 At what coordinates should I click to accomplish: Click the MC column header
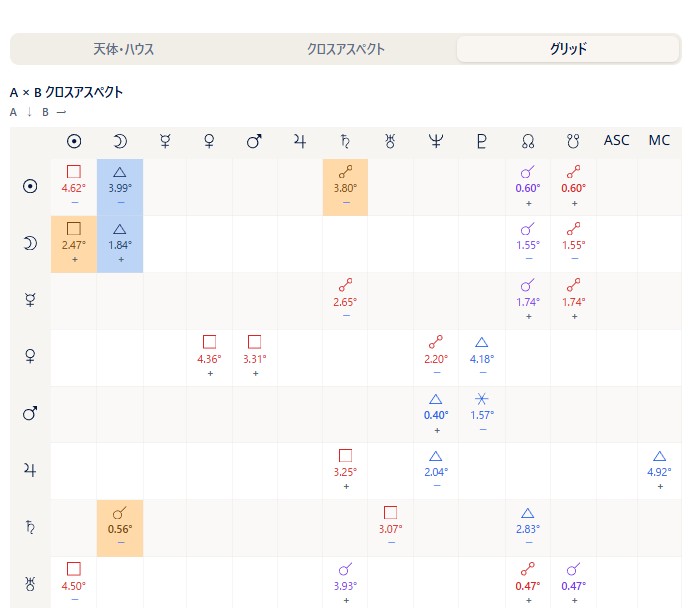click(x=659, y=140)
